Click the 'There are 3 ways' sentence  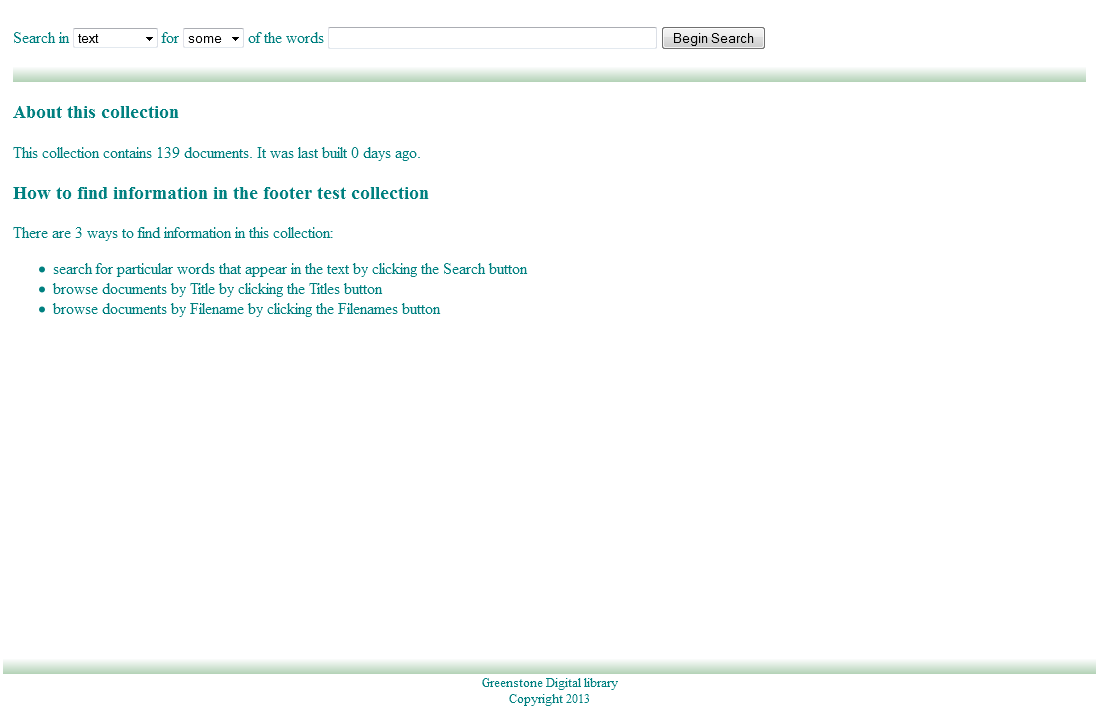173,234
